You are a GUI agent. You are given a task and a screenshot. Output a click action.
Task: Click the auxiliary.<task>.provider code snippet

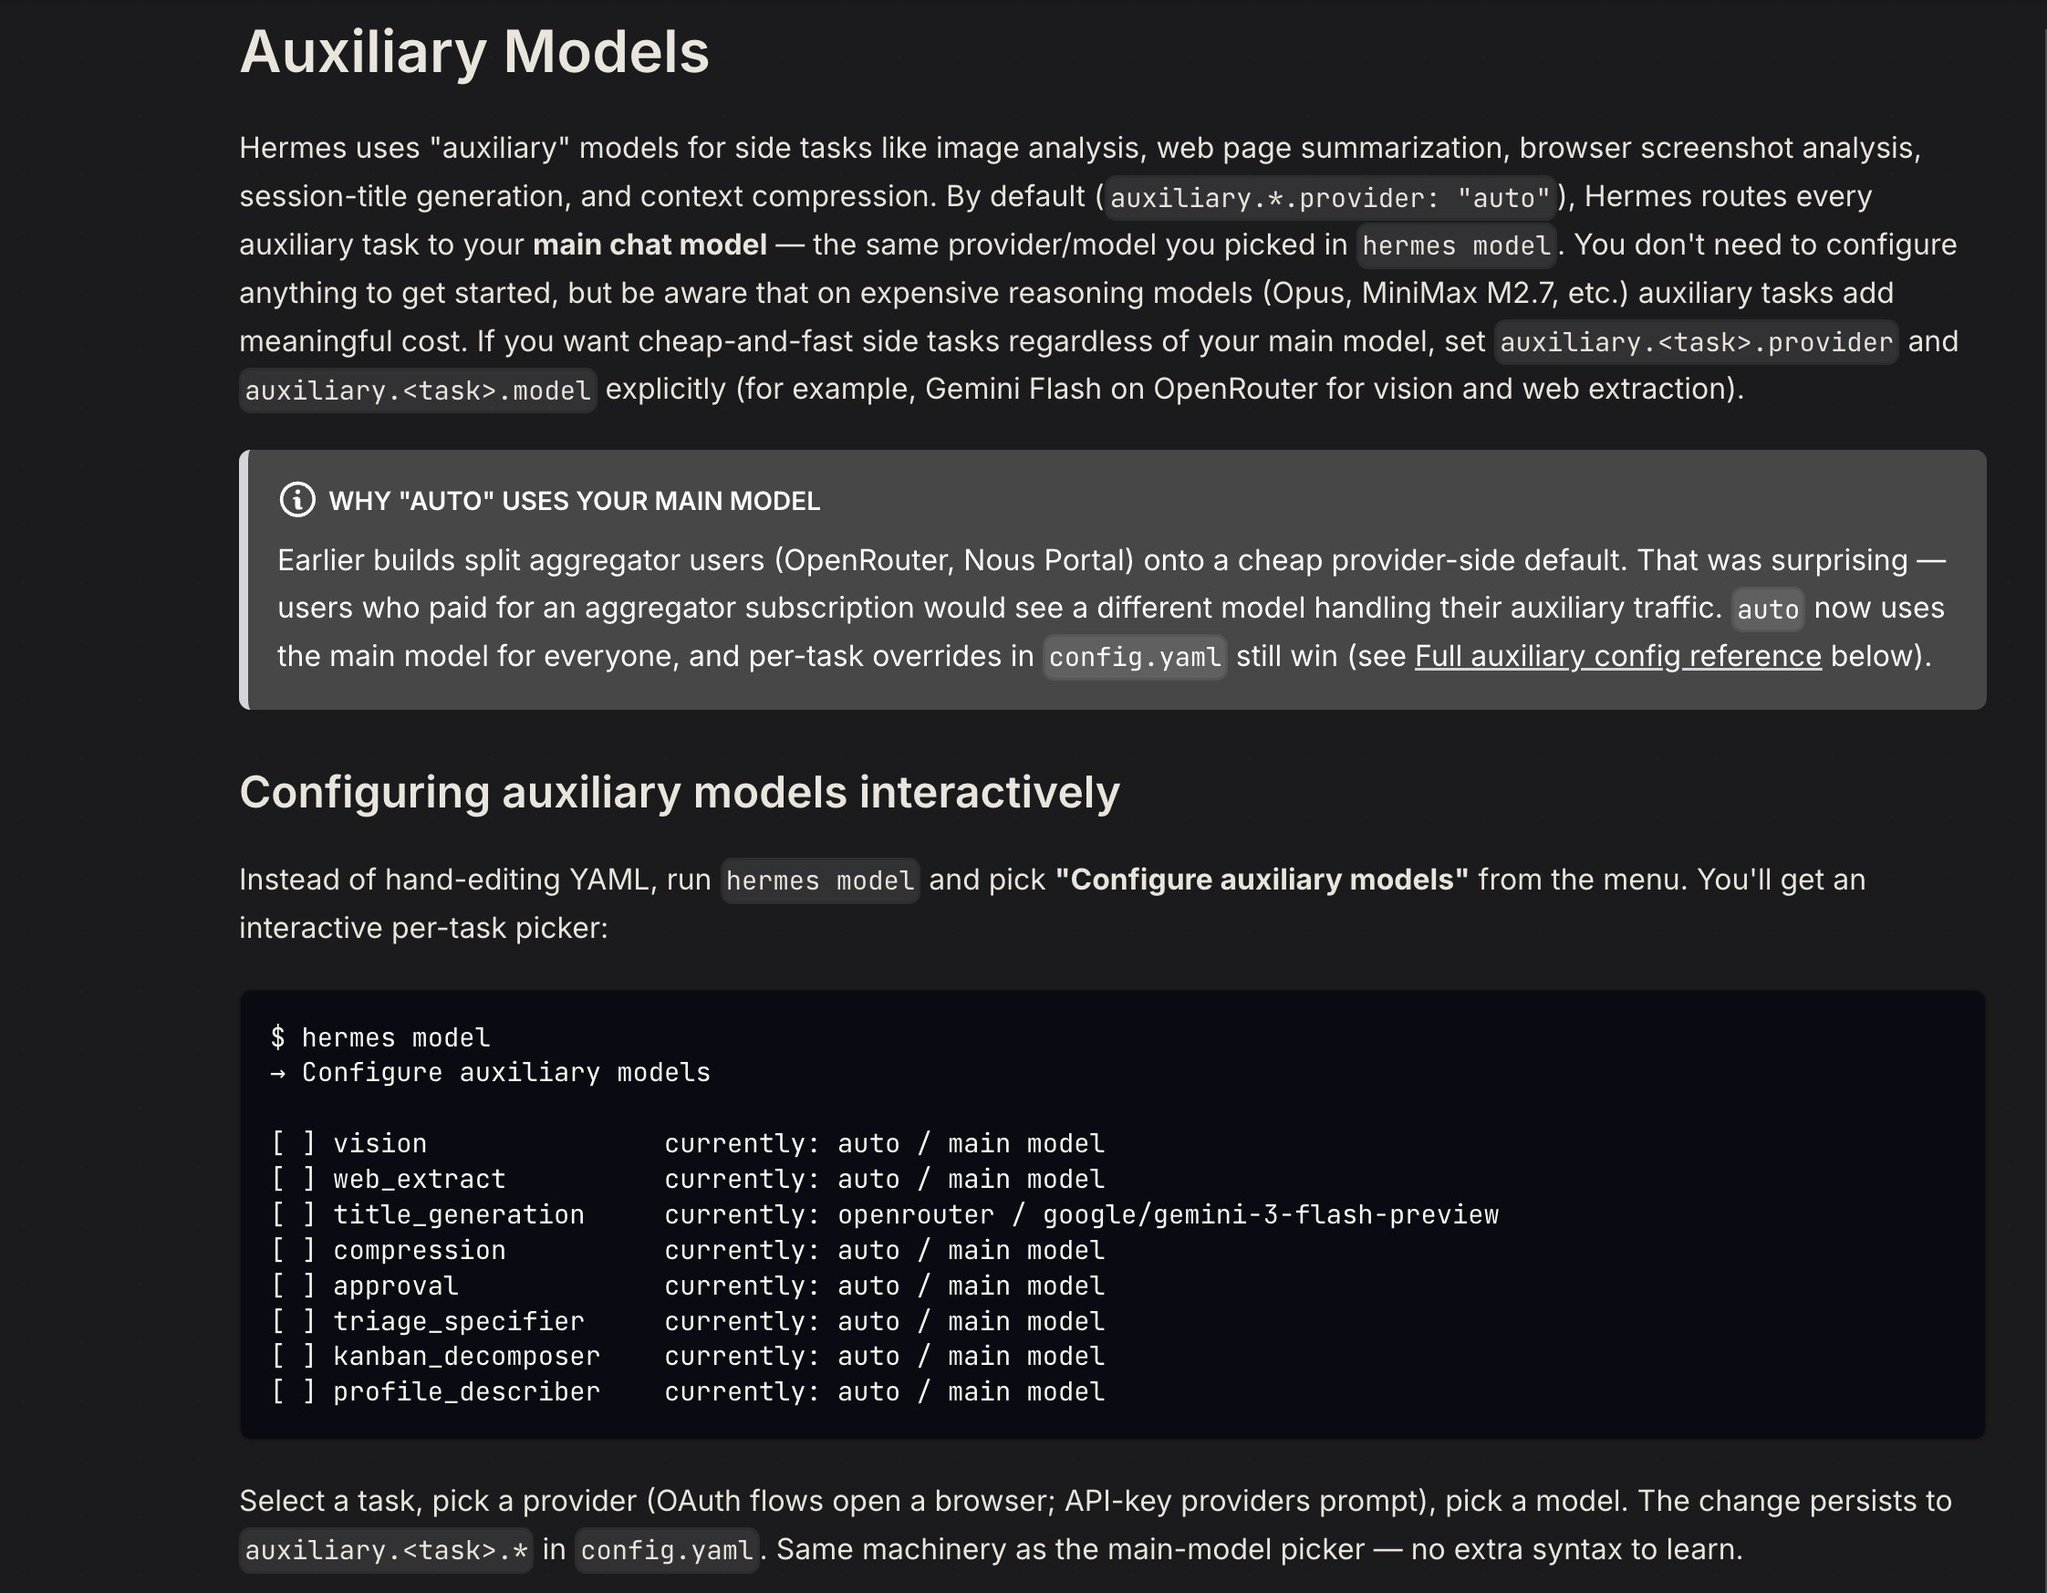click(1696, 342)
